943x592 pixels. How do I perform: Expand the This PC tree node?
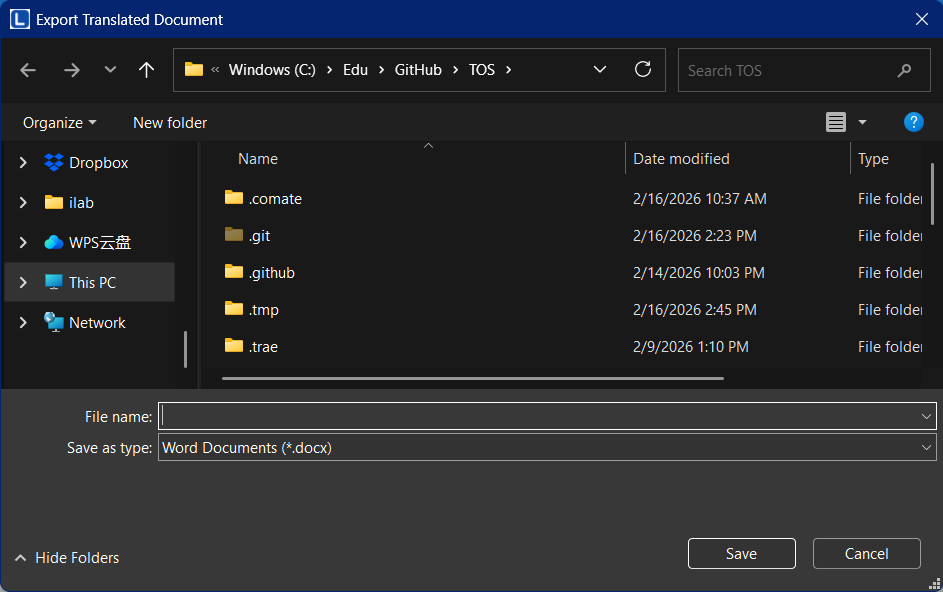tap(23, 283)
